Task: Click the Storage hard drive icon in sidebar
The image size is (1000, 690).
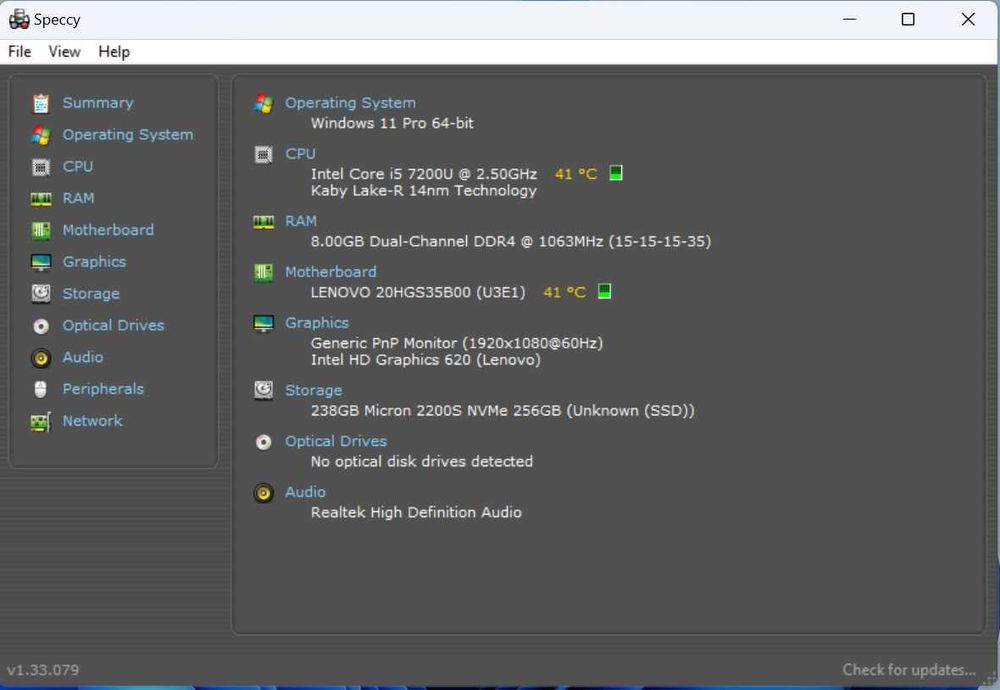Action: pyautogui.click(x=41, y=293)
